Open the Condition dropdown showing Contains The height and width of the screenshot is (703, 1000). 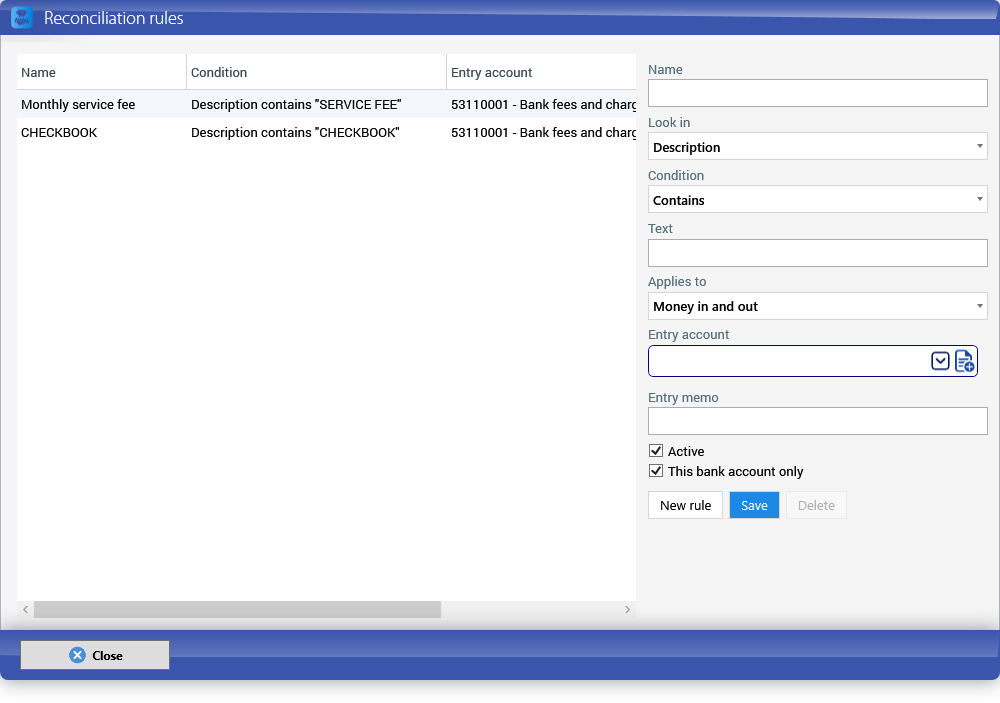pyautogui.click(x=818, y=200)
